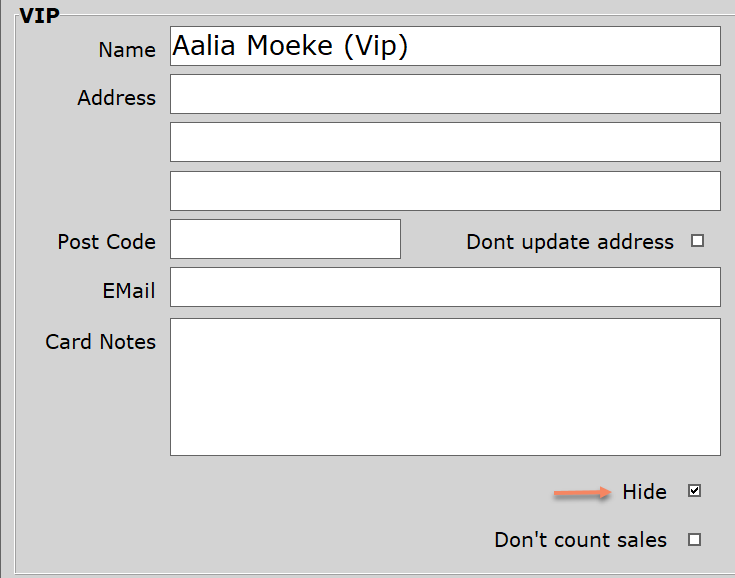
Task: Click the Hide label text
Action: [x=645, y=492]
